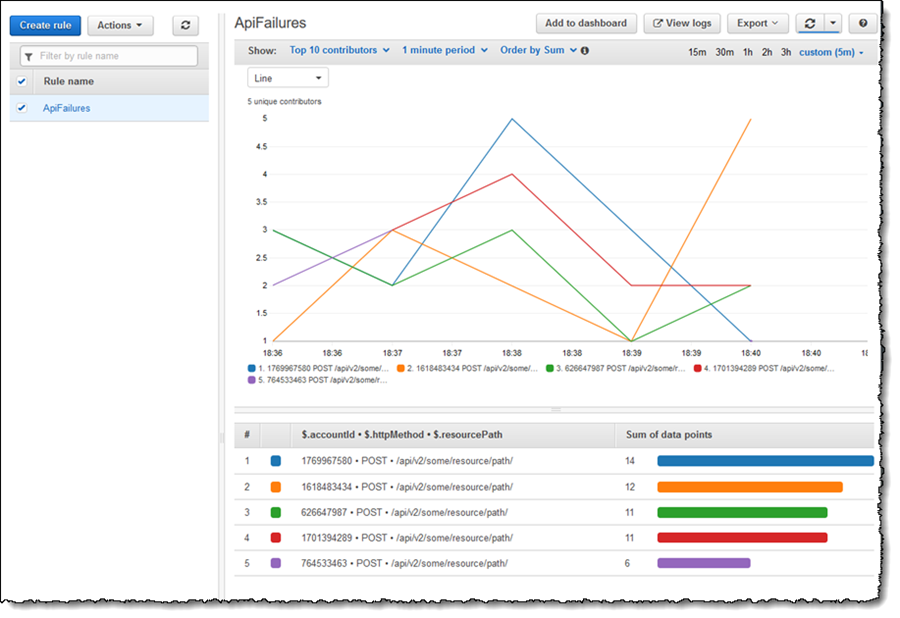Click the purple legend marker for 764533463
The height and width of the screenshot is (618, 900).
coord(251,380)
